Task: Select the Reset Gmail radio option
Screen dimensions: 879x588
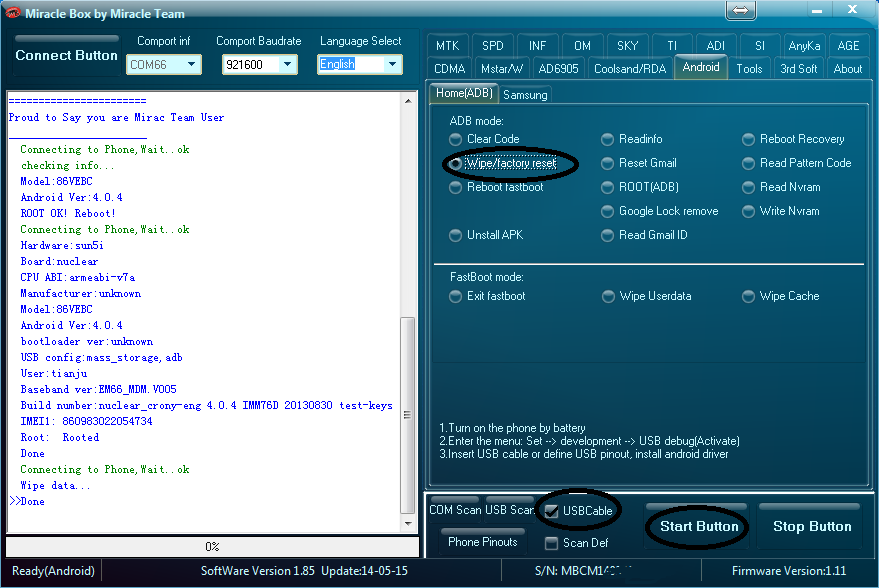Action: pos(639,163)
